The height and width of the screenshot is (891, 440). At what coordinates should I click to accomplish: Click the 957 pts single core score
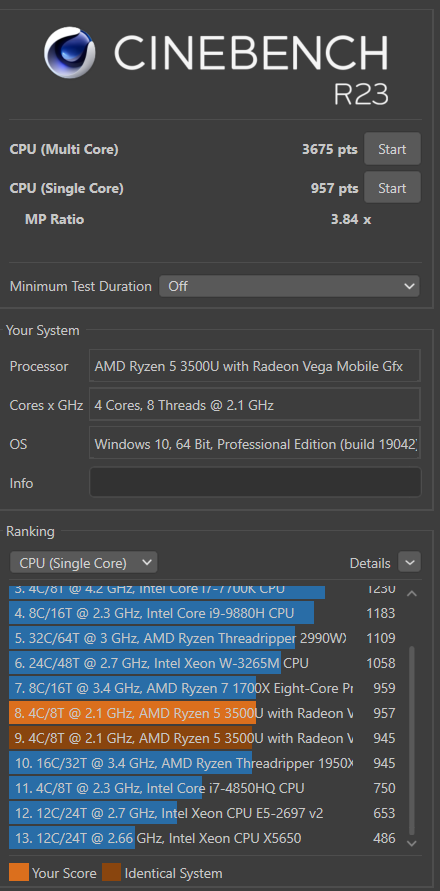click(x=334, y=188)
